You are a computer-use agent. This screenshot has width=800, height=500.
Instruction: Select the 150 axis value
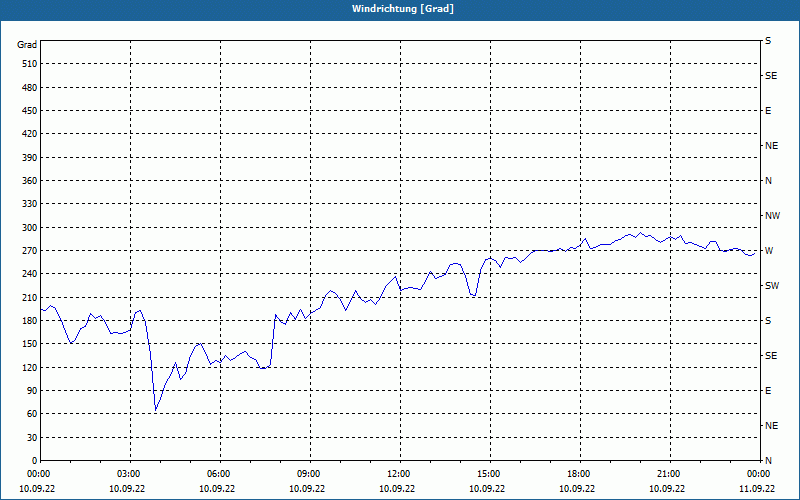(30, 343)
